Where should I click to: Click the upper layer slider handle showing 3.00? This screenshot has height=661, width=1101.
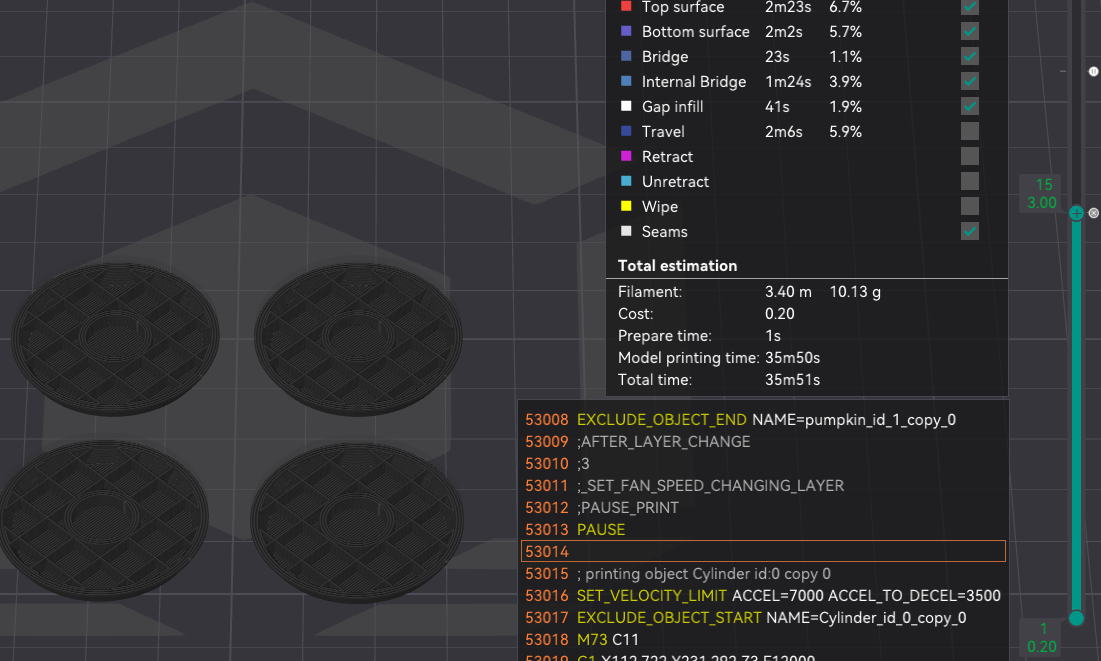tap(1076, 212)
